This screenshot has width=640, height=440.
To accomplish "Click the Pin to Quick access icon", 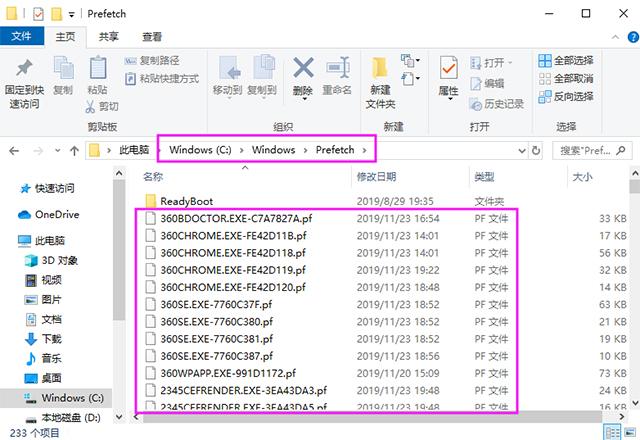I will coord(24,68).
